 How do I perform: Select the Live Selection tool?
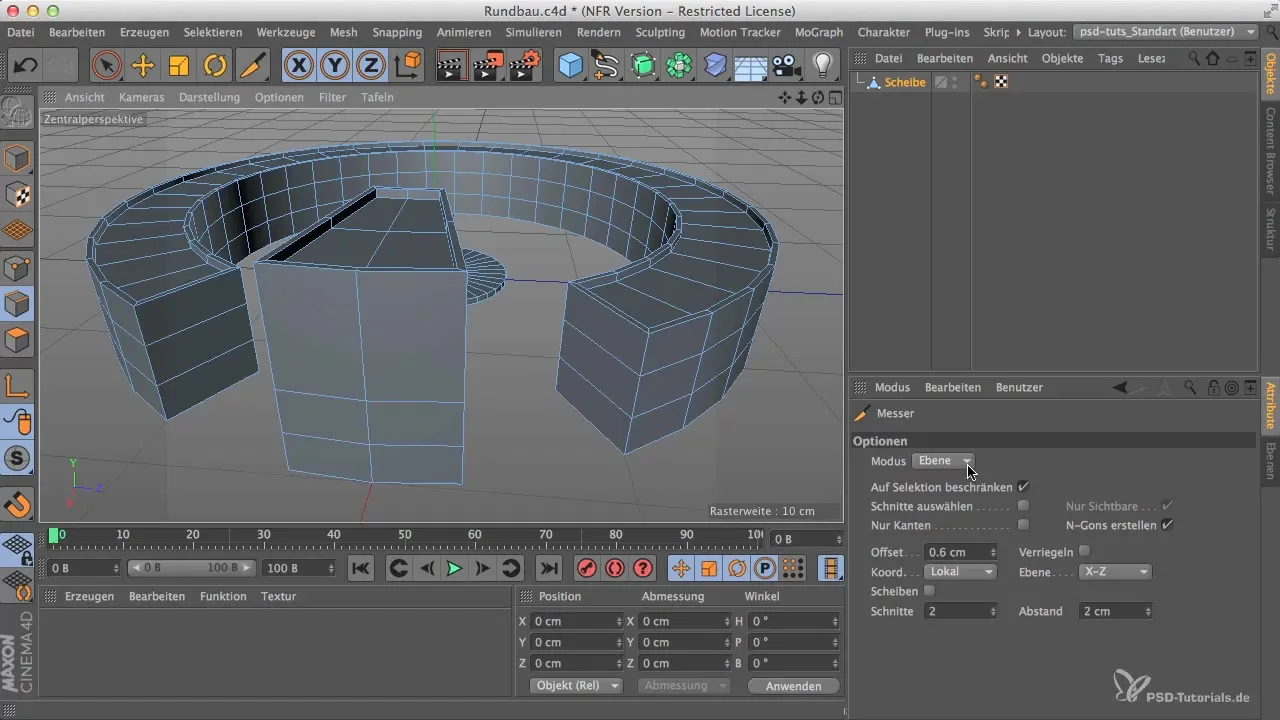click(x=106, y=66)
